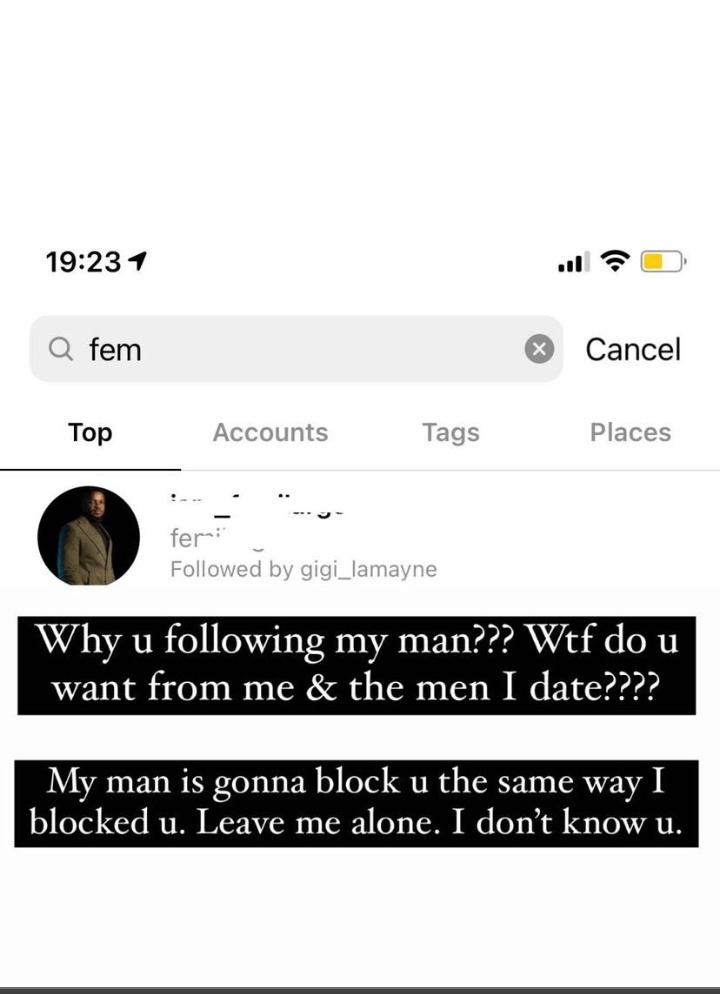
Task: Tap the location arrow beside the time
Action: click(138, 260)
